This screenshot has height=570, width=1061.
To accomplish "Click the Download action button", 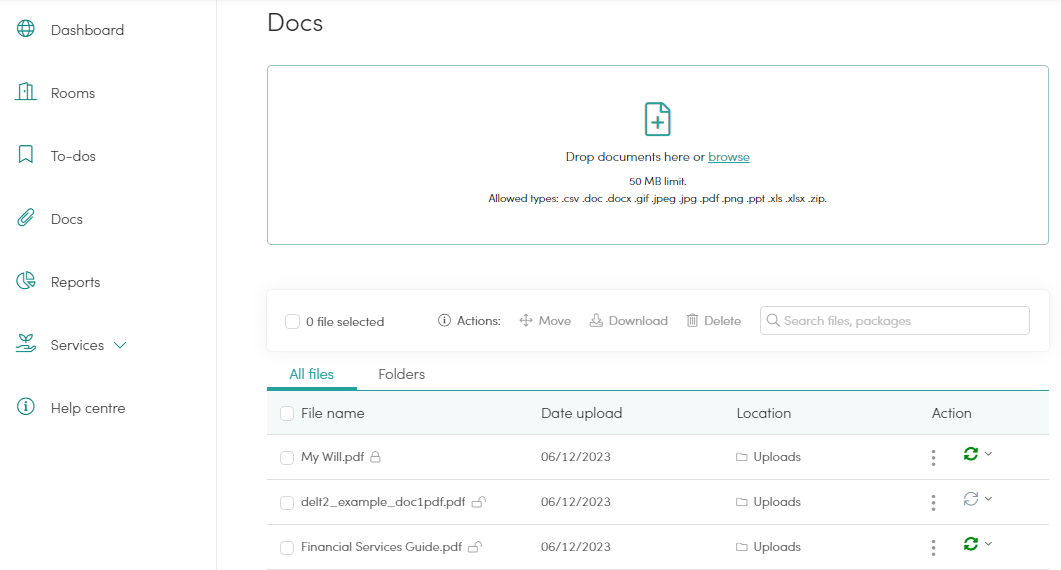I will click(x=629, y=321).
